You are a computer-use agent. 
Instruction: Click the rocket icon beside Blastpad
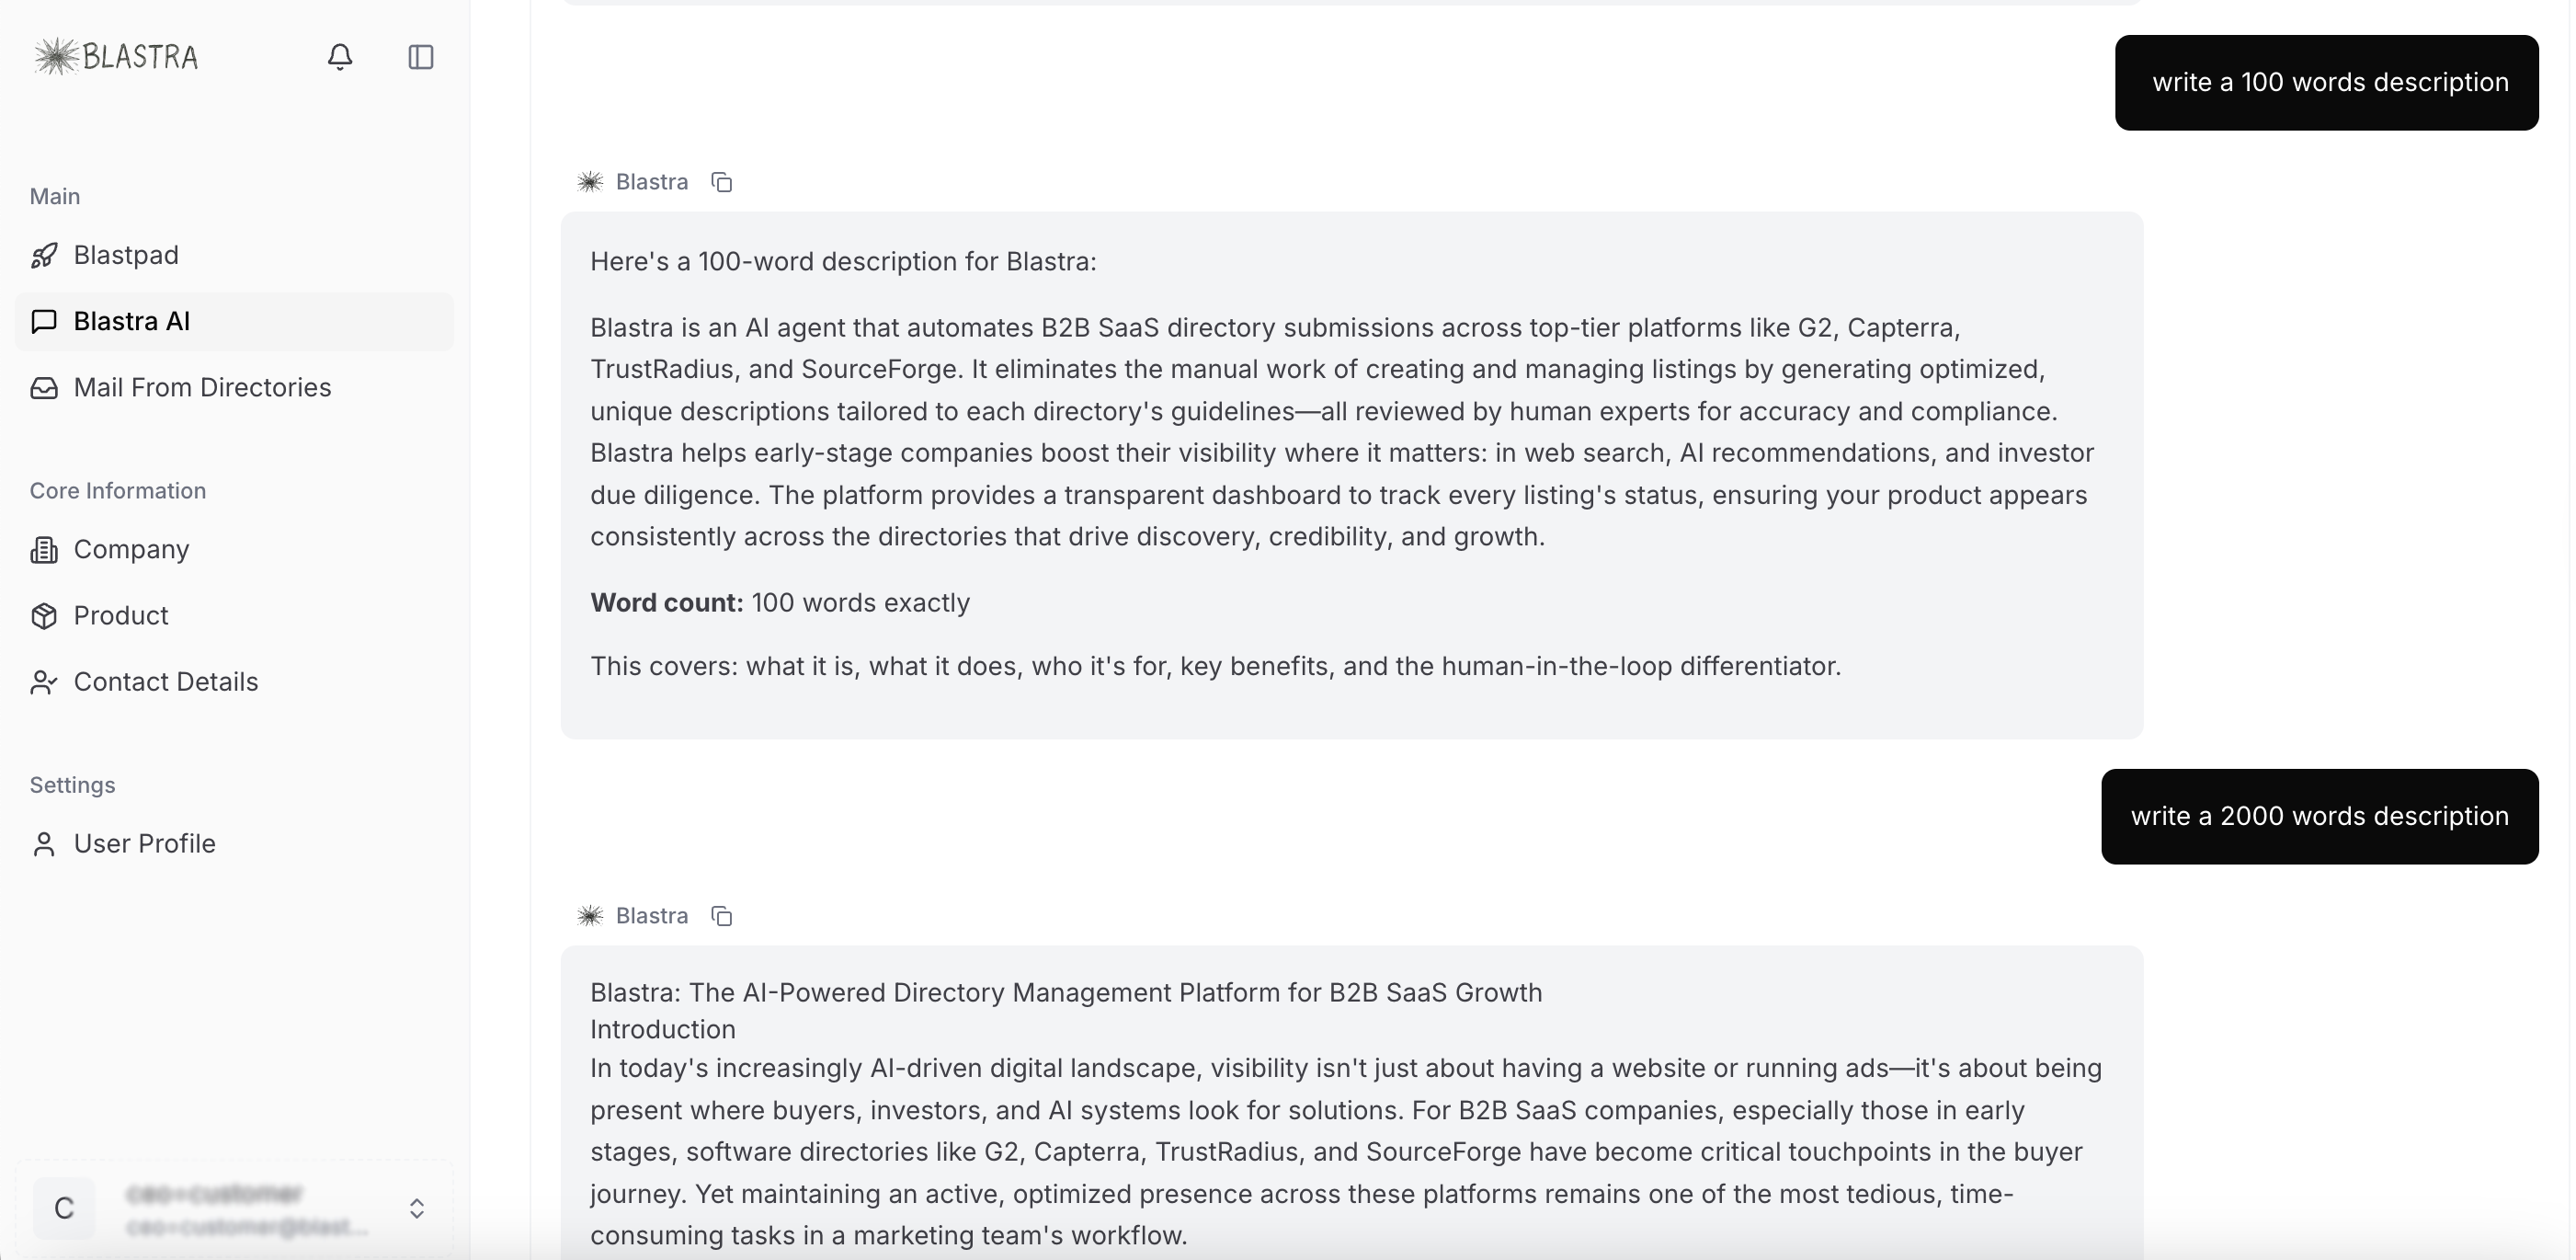coord(44,255)
